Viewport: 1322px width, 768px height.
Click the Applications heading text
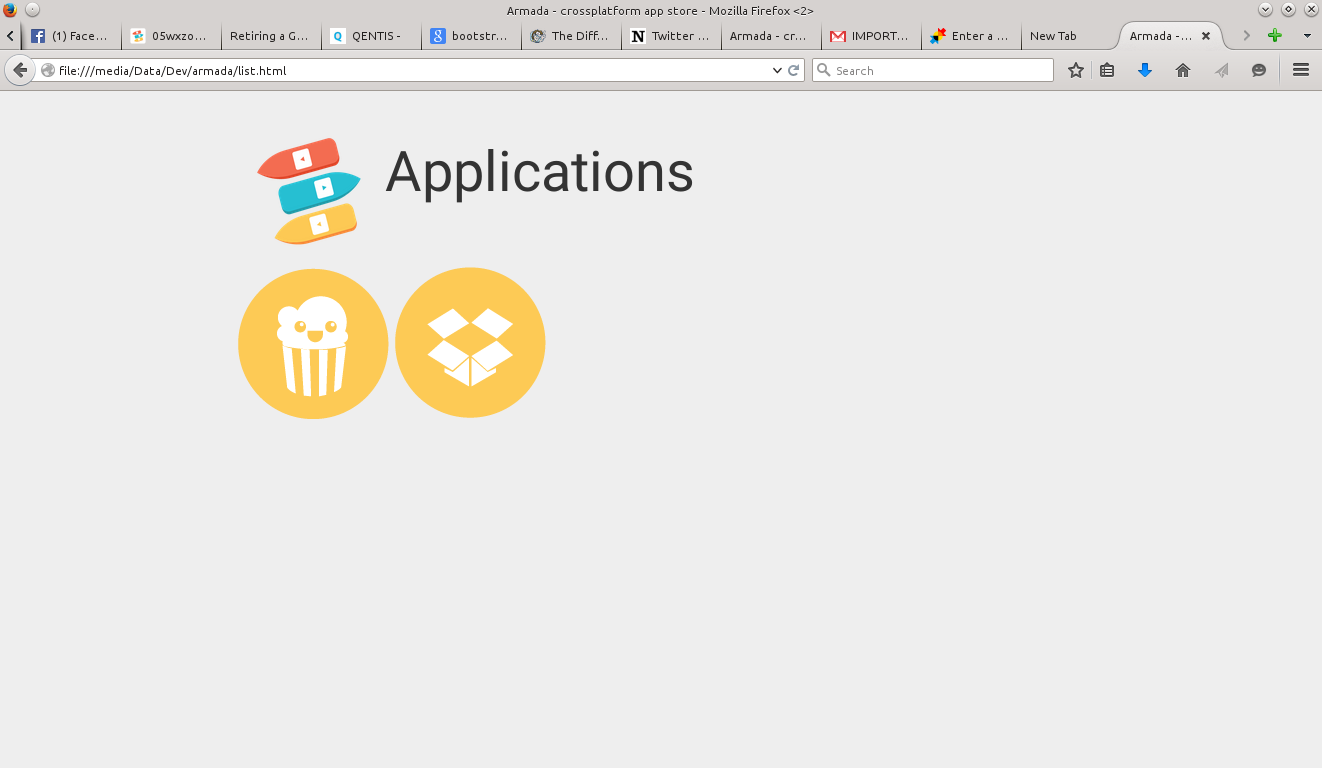[539, 173]
